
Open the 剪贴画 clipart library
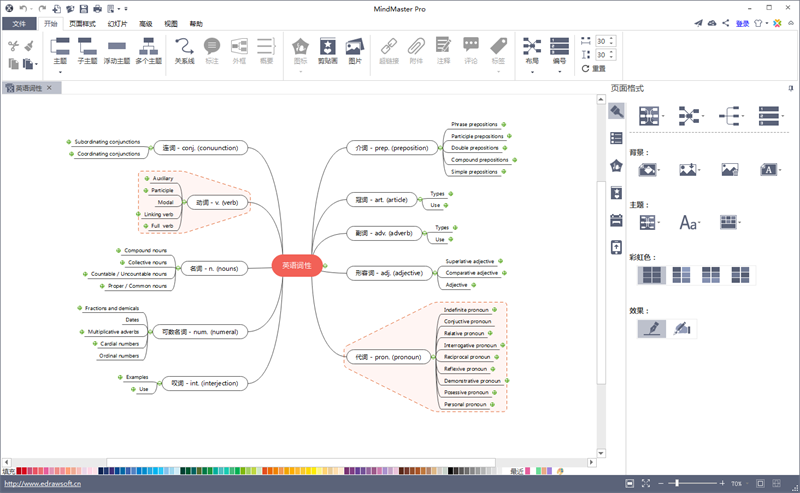click(328, 51)
